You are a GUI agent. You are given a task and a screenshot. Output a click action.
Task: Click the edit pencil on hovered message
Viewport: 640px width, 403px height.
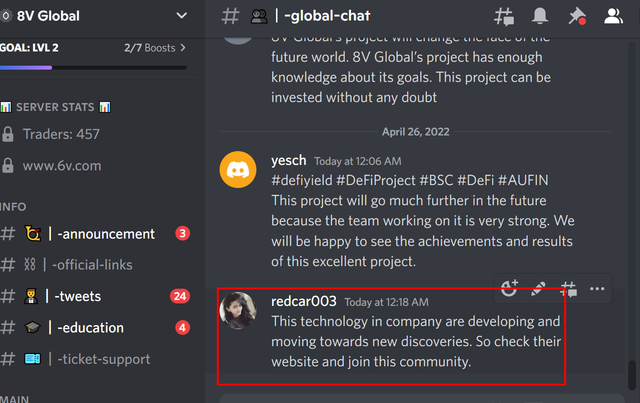point(538,289)
